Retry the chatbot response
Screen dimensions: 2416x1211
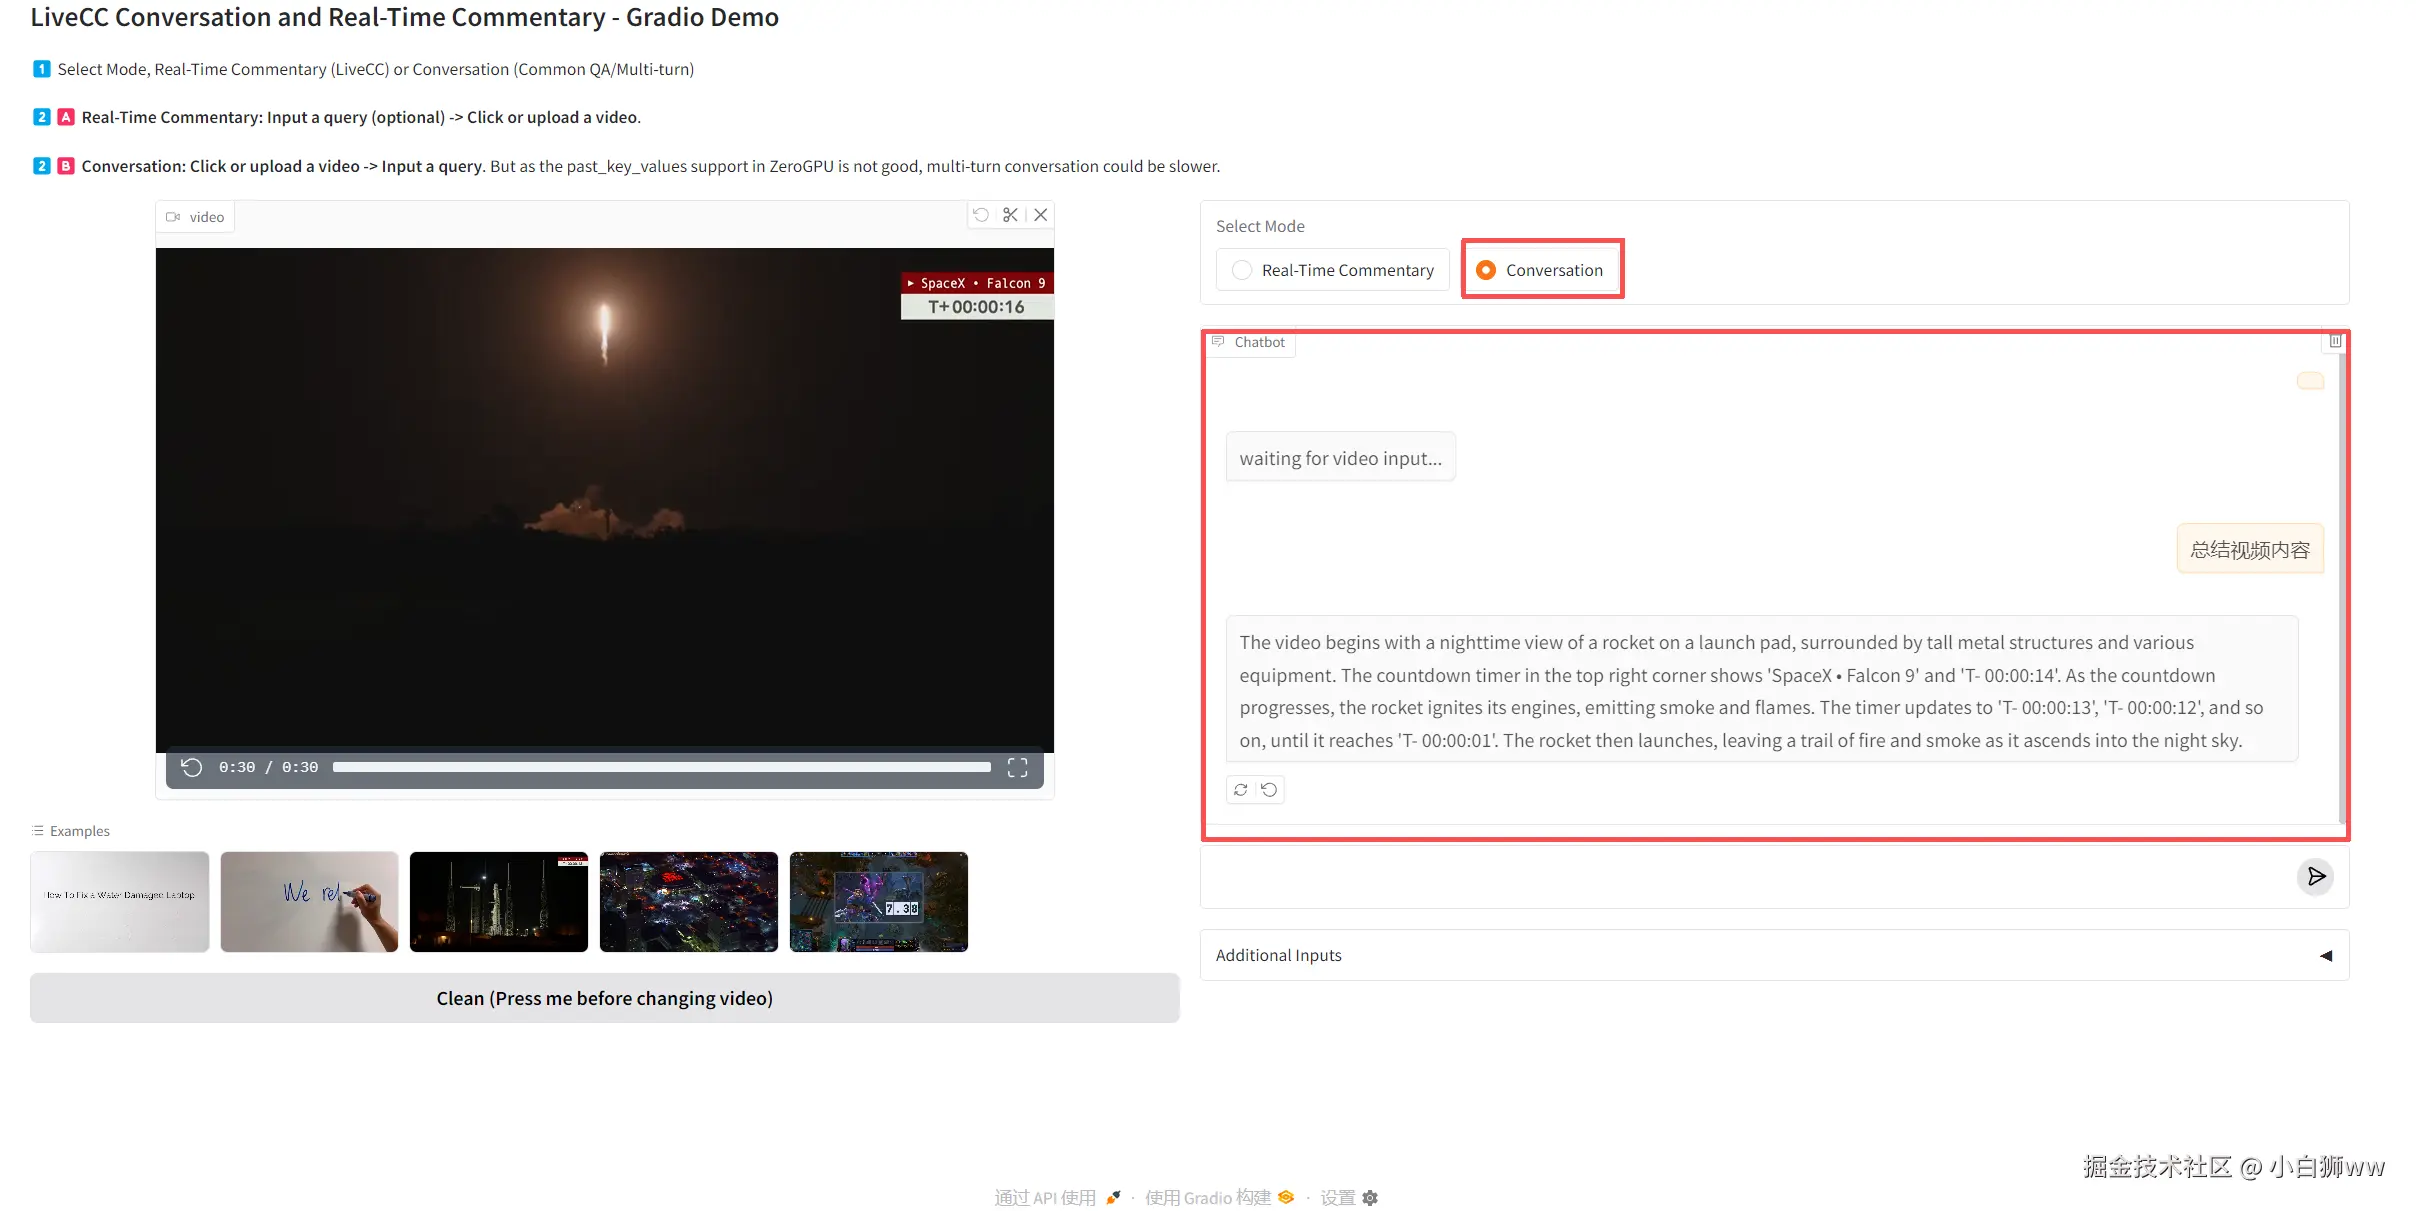[x=1241, y=790]
